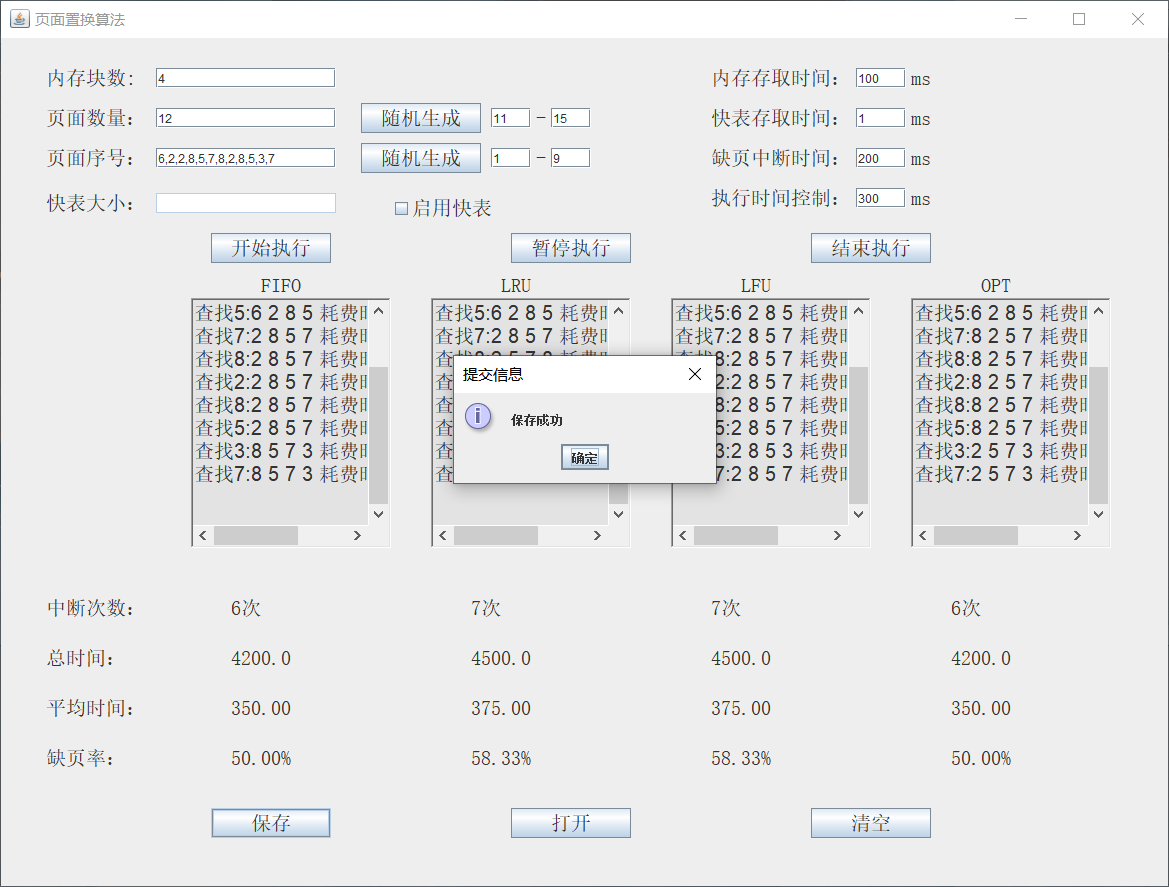Close the 提交信息 dialog with X
Image resolution: width=1169 pixels, height=887 pixels.
click(695, 374)
